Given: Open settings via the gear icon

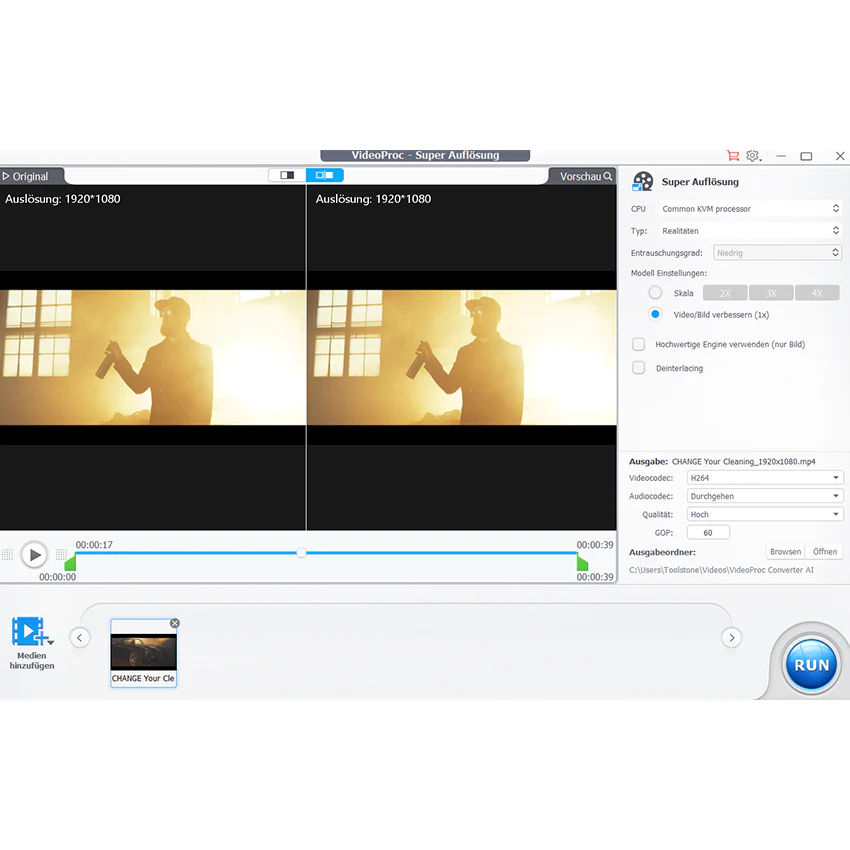Looking at the screenshot, I should [753, 156].
